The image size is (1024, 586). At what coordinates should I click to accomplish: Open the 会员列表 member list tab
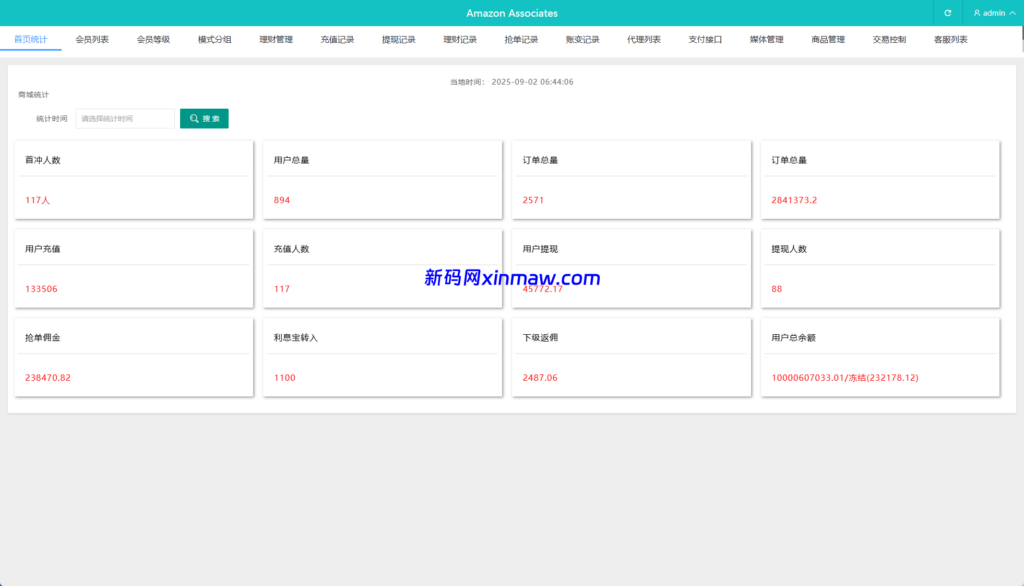point(92,39)
